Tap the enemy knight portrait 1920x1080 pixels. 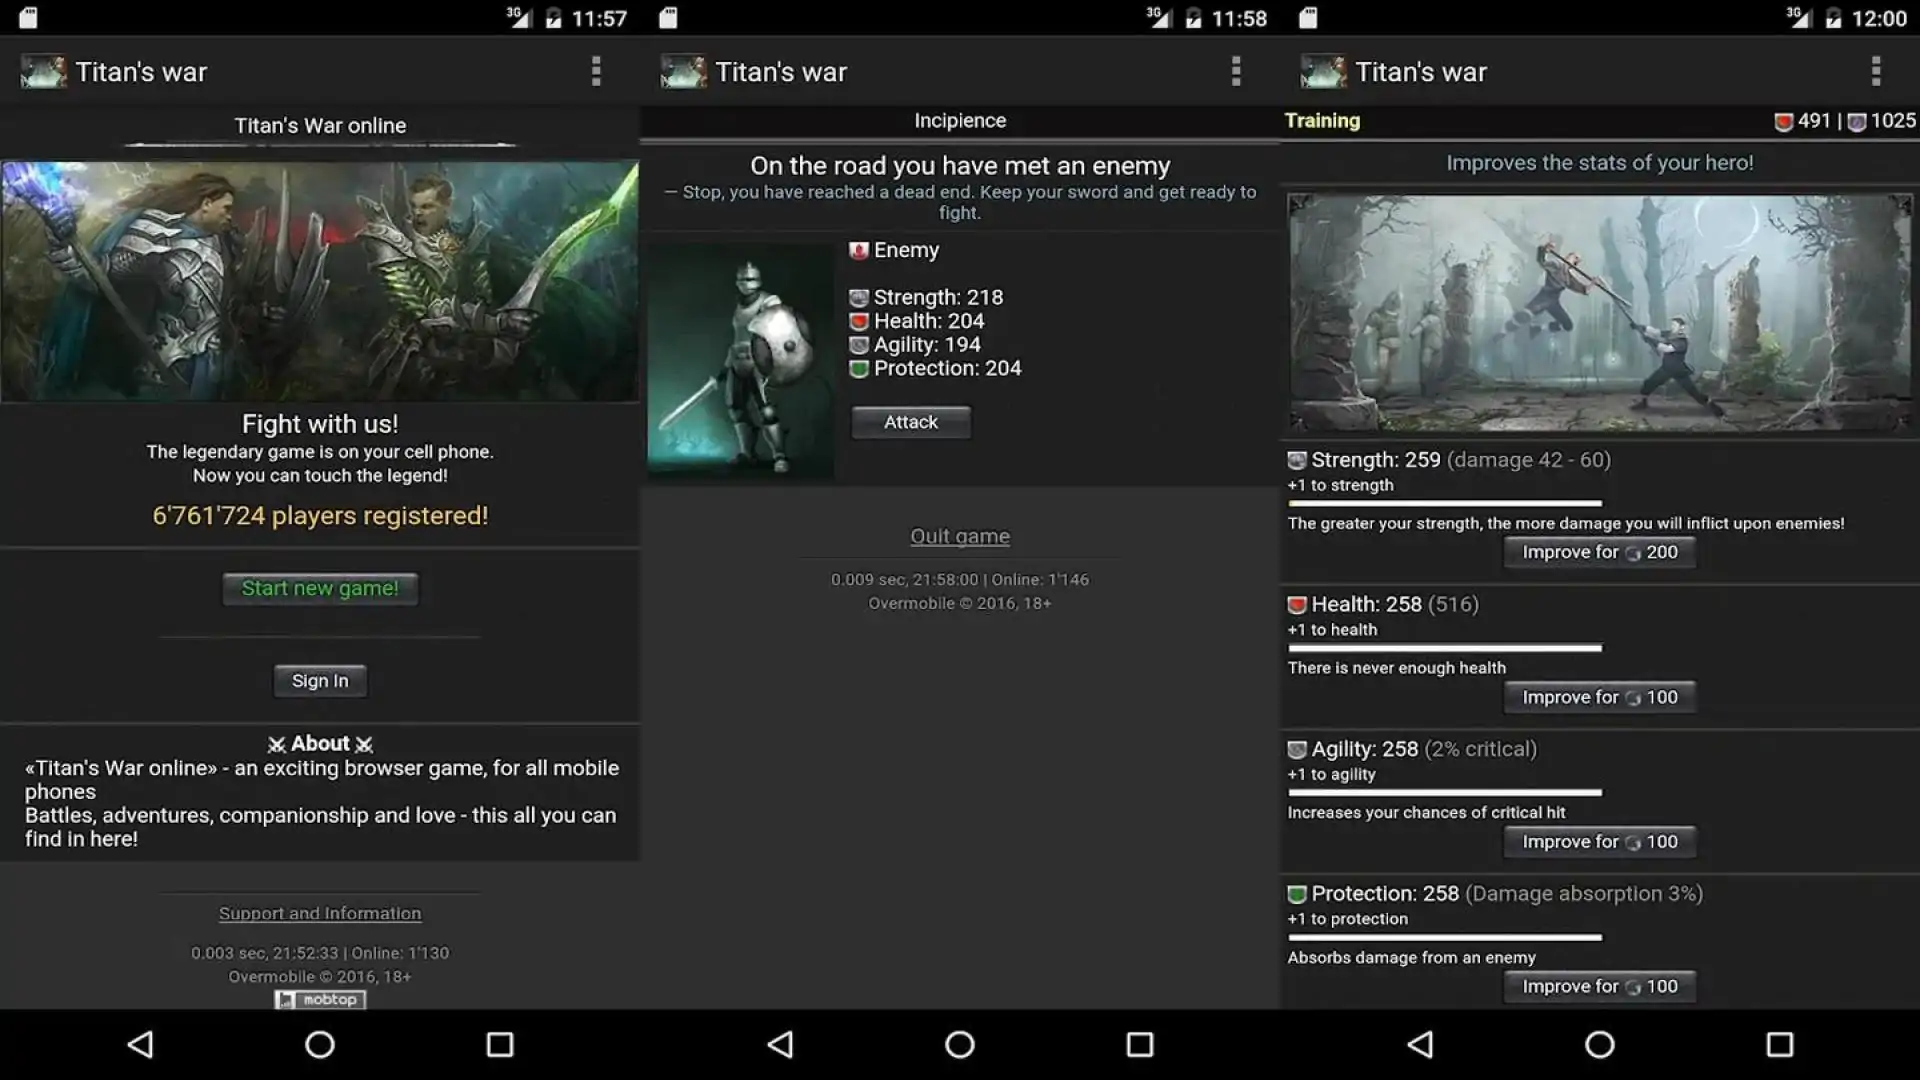740,360
